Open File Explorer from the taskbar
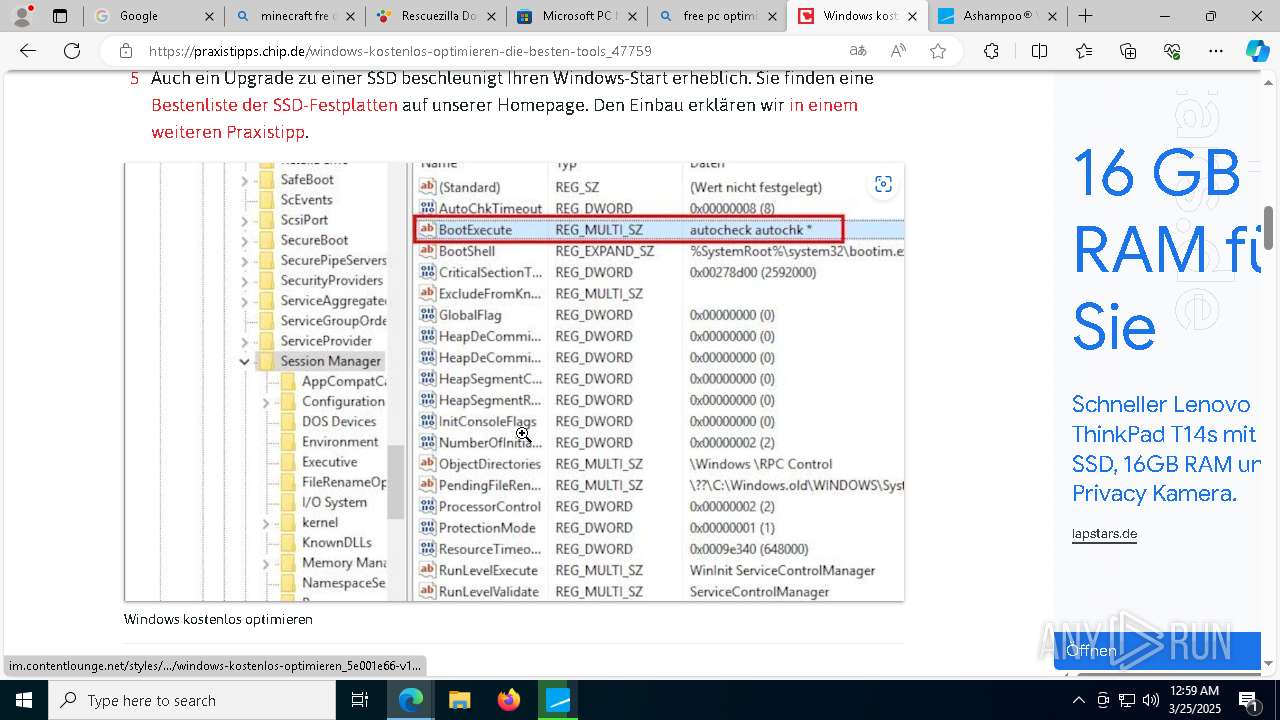Viewport: 1280px width, 720px height. tap(459, 700)
